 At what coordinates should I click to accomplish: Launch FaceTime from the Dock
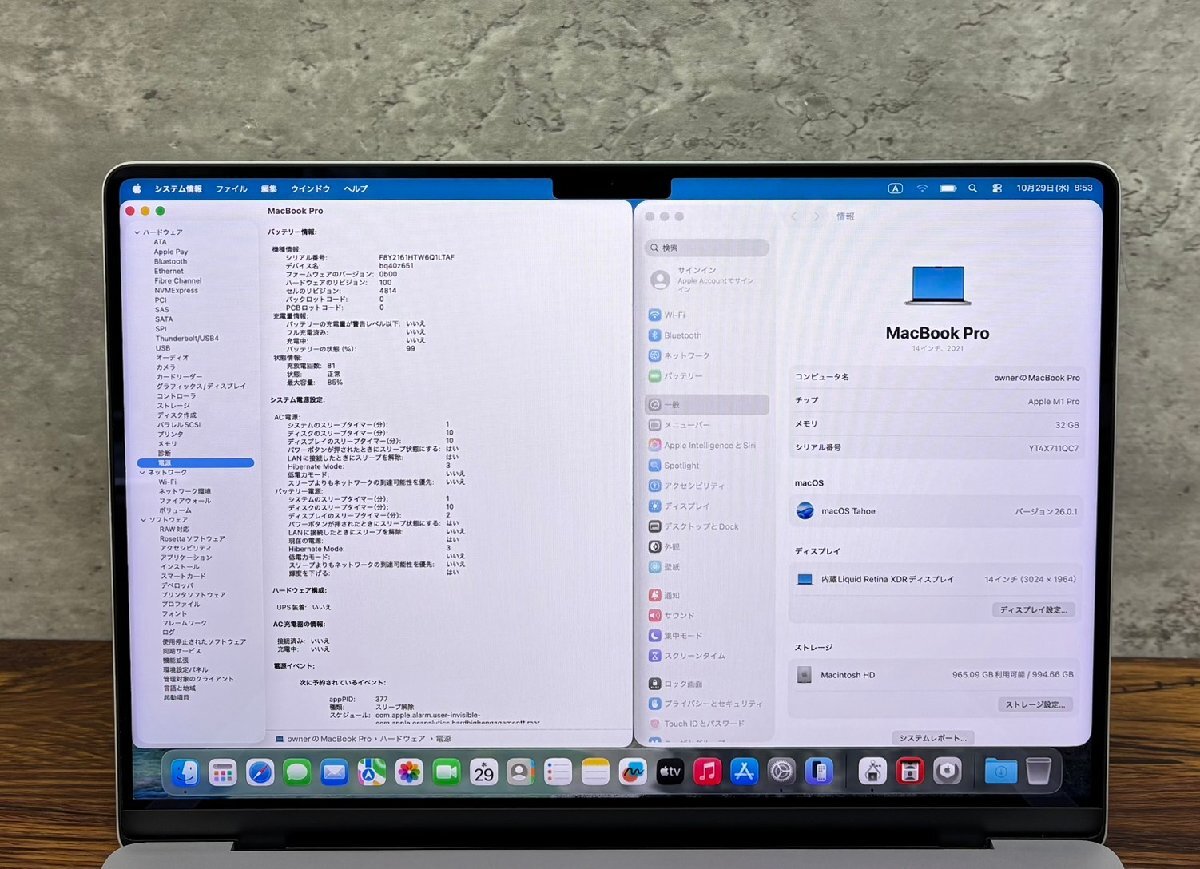pos(447,772)
